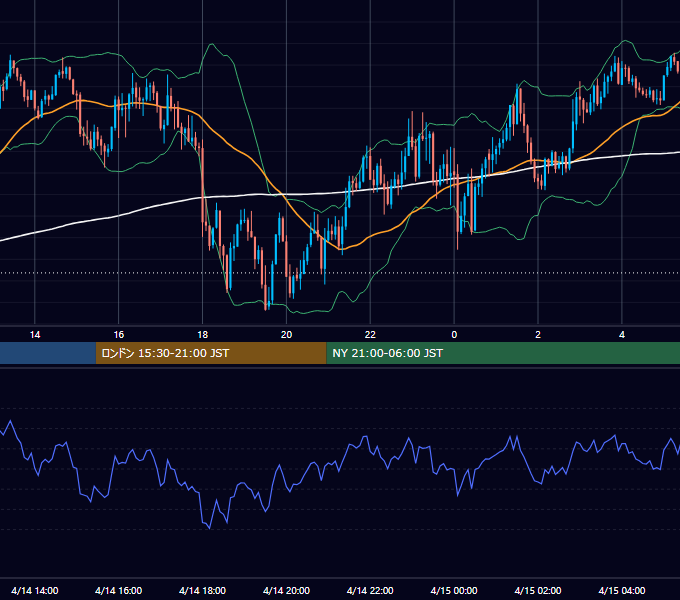Click the 16 hour axis label
This screenshot has height=600, width=680.
point(118,335)
